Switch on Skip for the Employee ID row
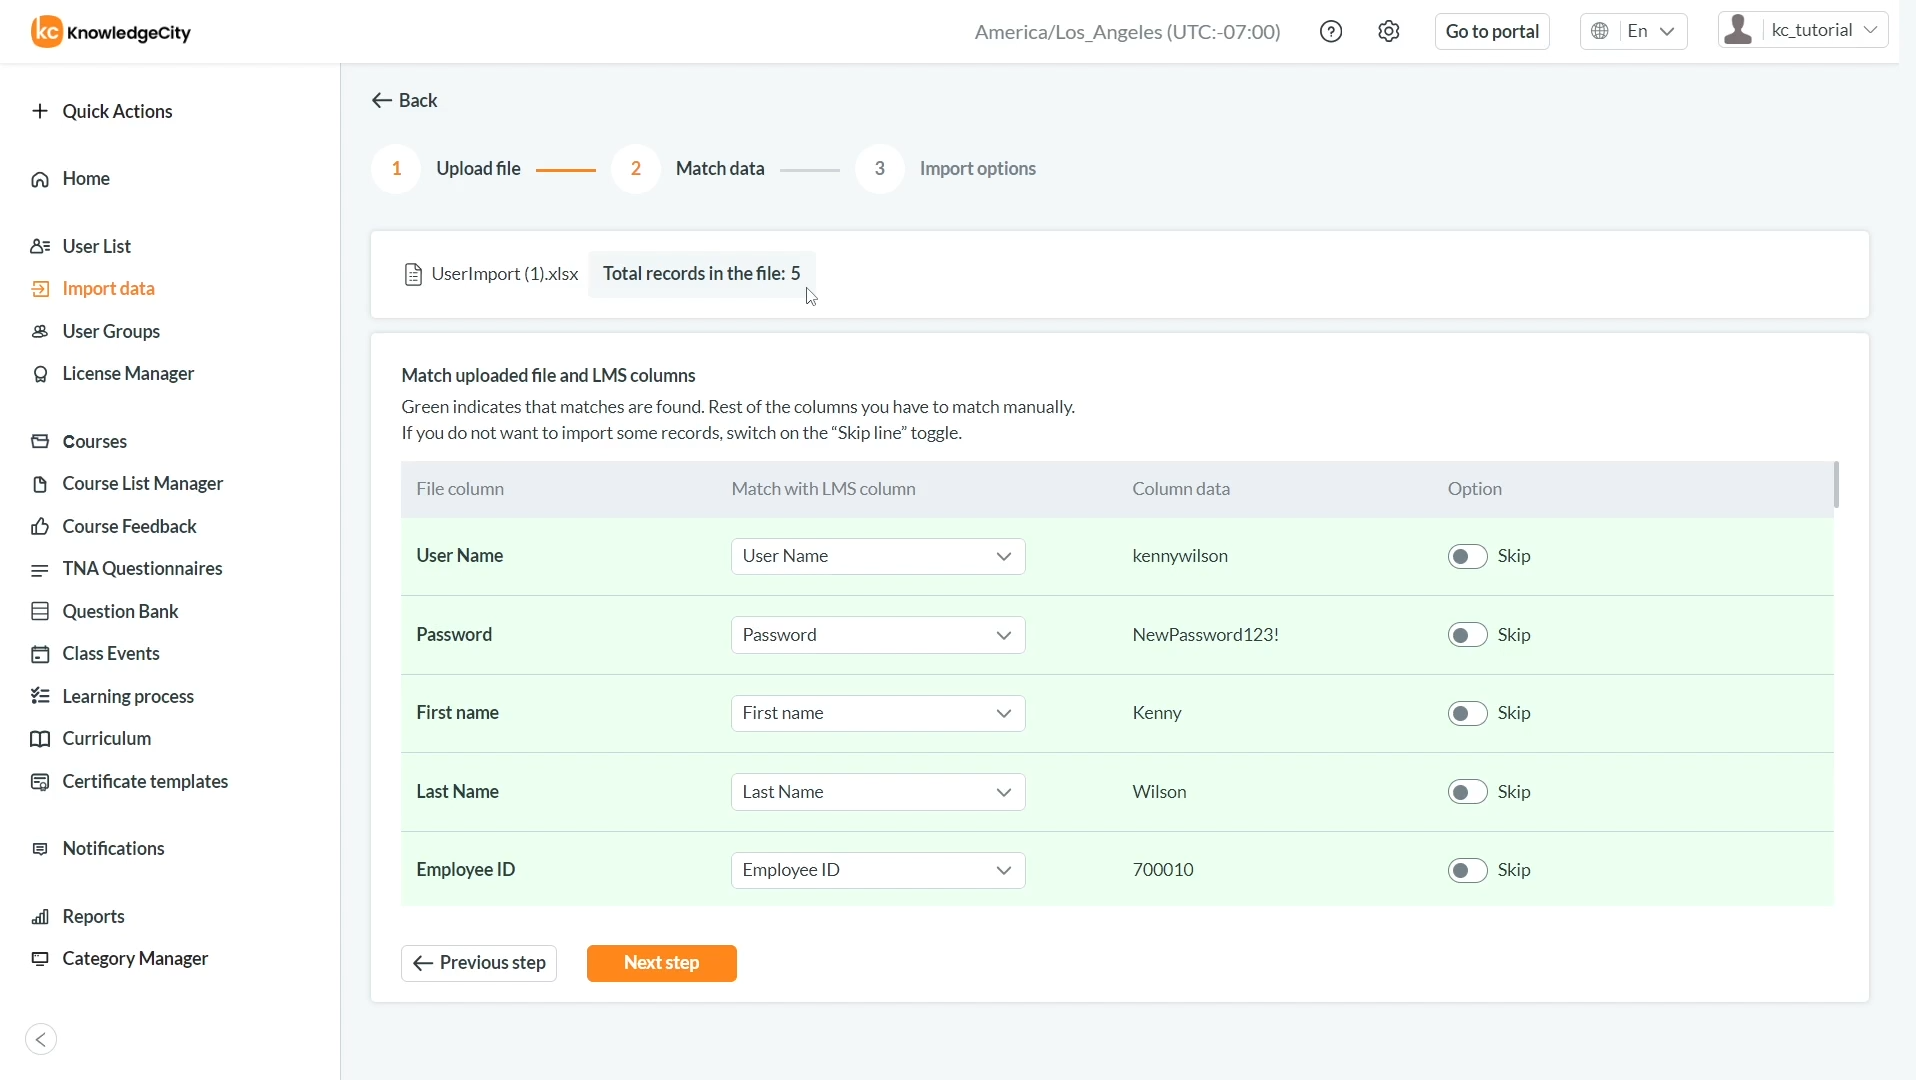 click(x=1467, y=870)
